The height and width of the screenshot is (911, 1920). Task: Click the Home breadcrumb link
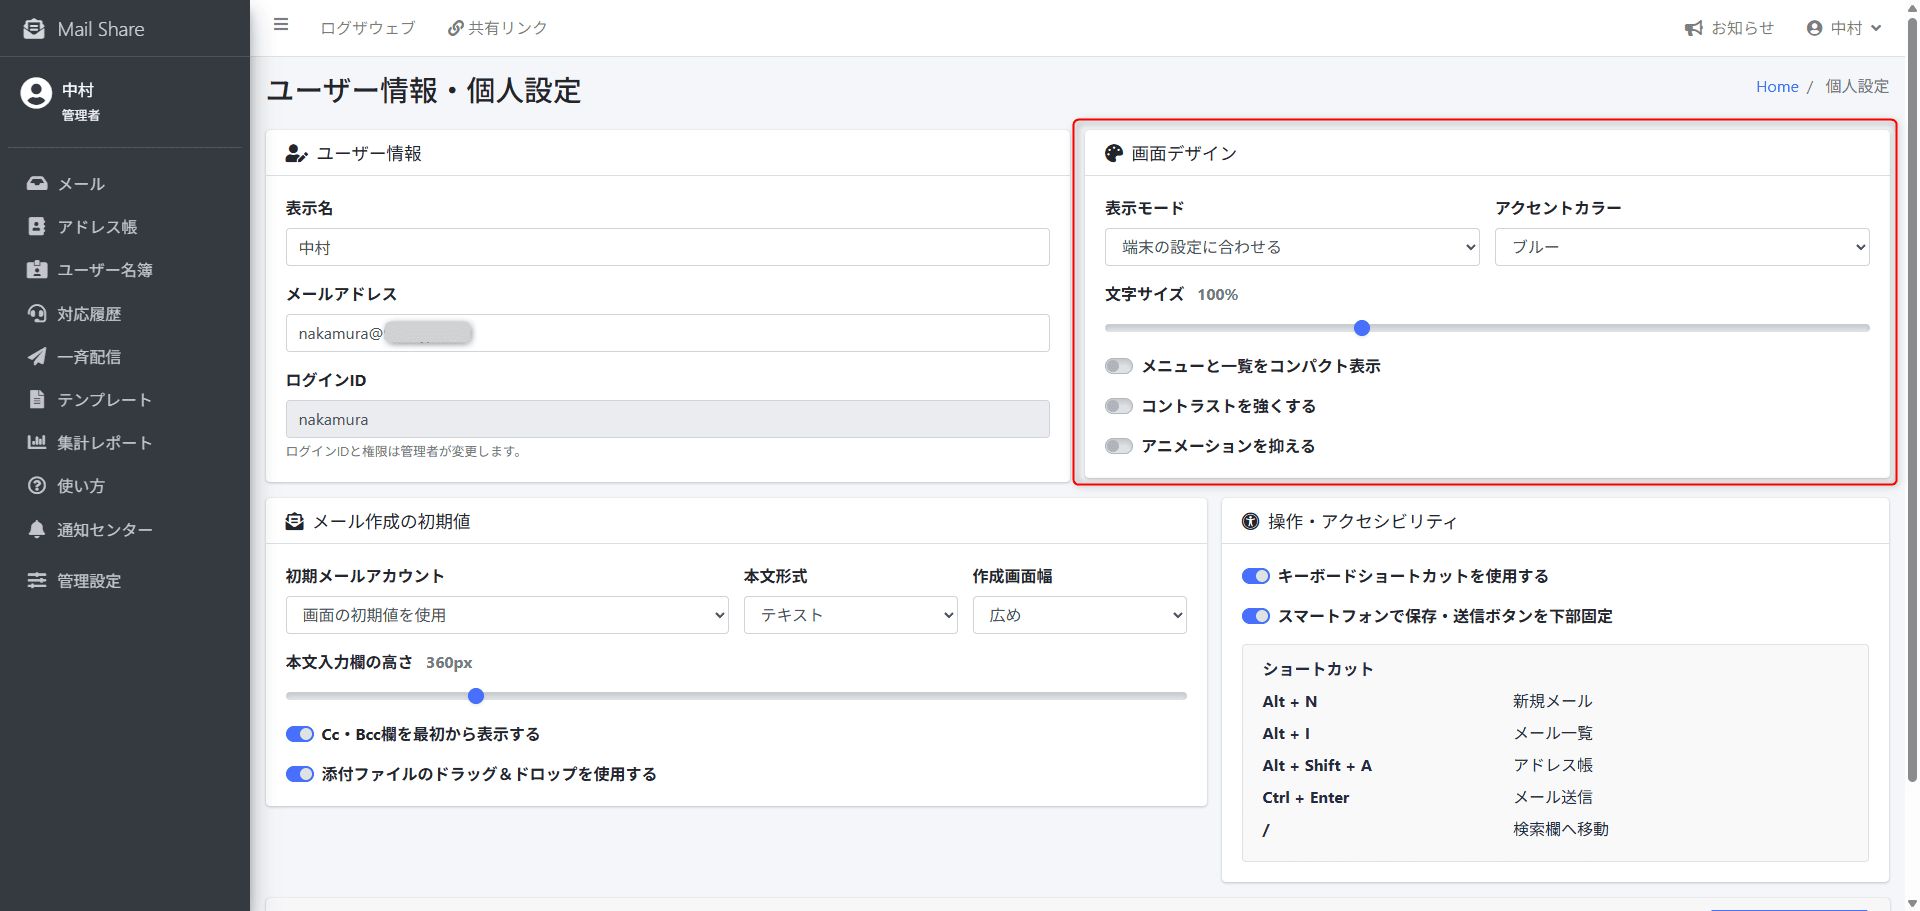(1777, 87)
